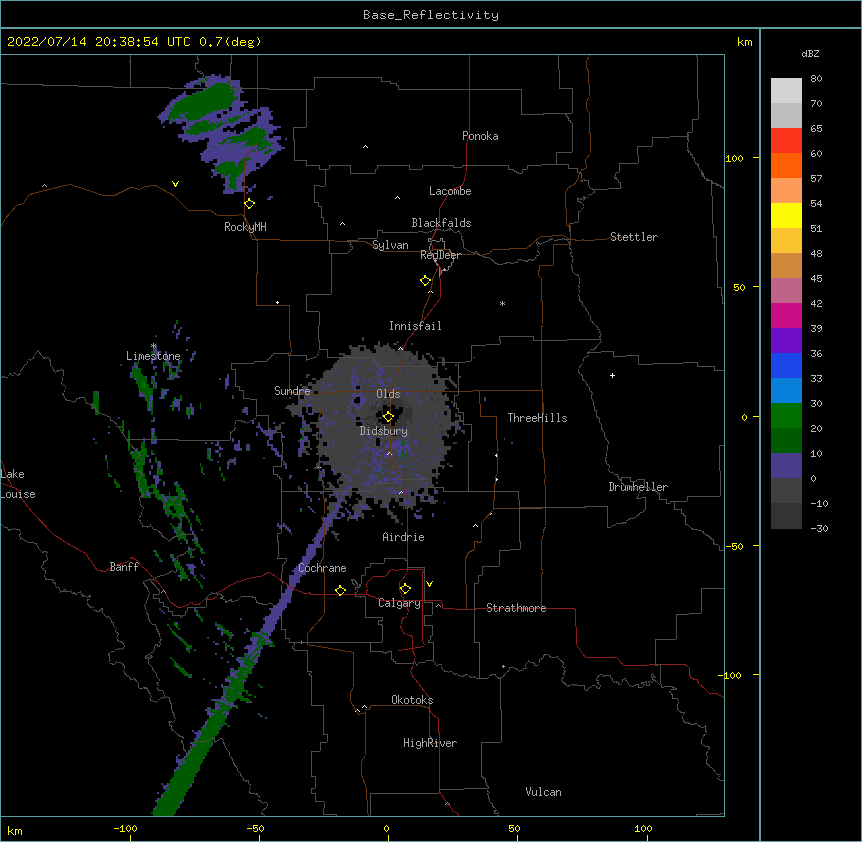Screen dimensions: 862x842
Task: Click the ThreeHills label
Action: coord(537,418)
